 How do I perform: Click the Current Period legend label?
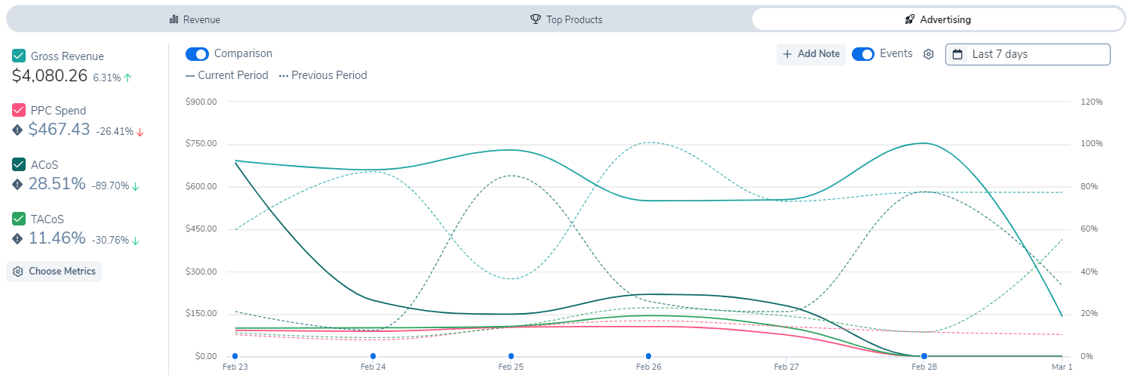227,75
